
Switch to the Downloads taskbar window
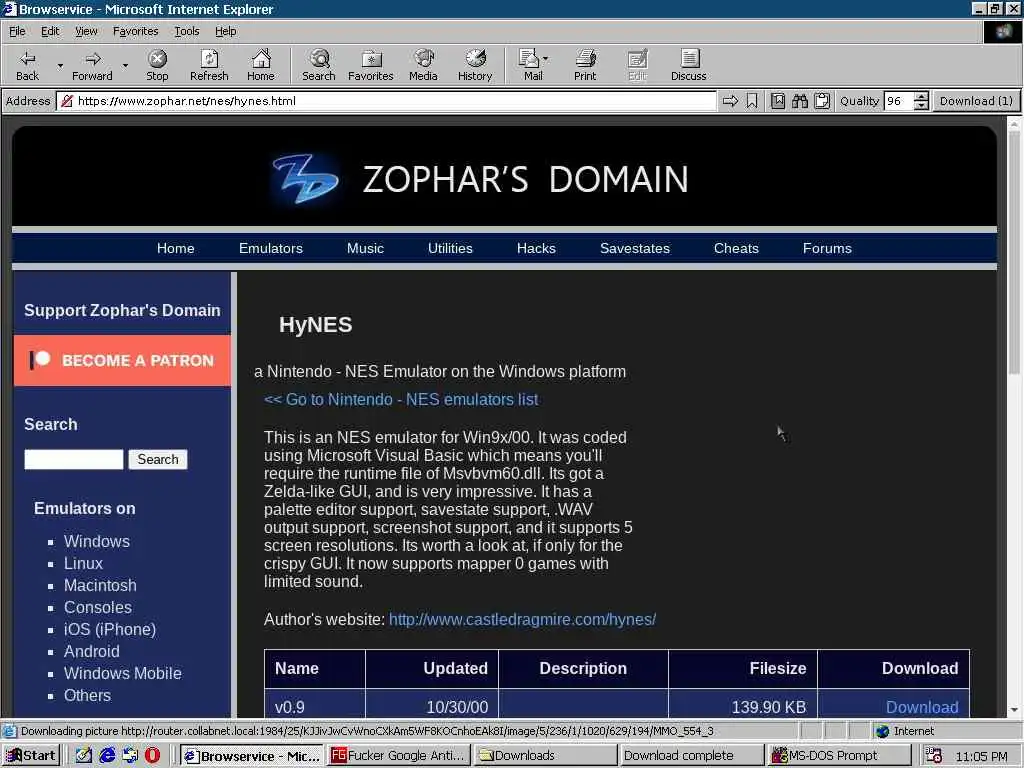[x=545, y=756]
